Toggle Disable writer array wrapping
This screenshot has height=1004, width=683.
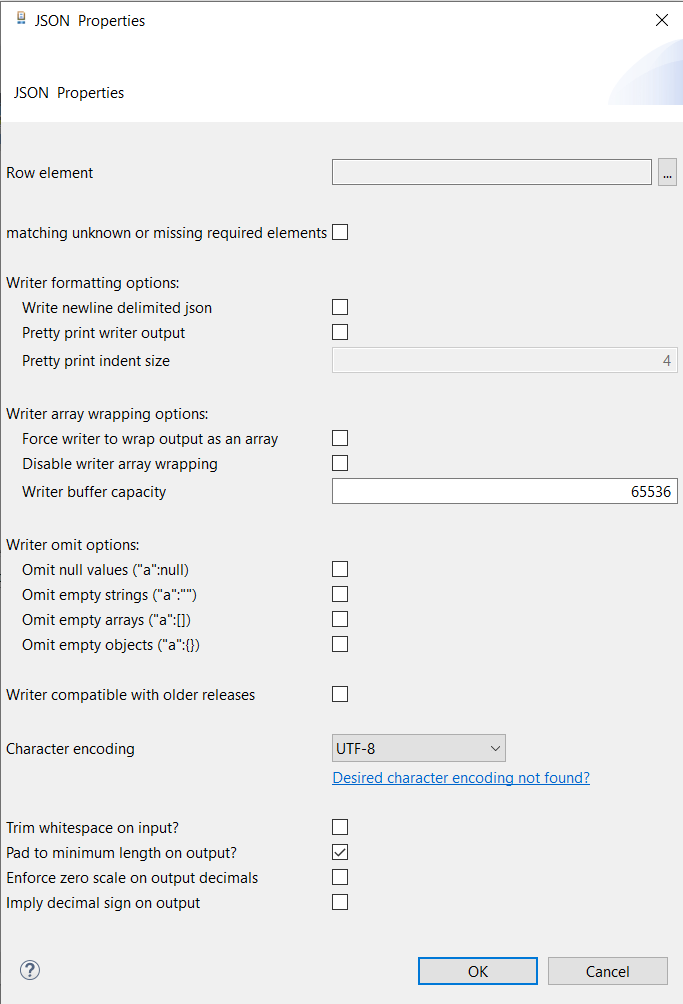[340, 463]
